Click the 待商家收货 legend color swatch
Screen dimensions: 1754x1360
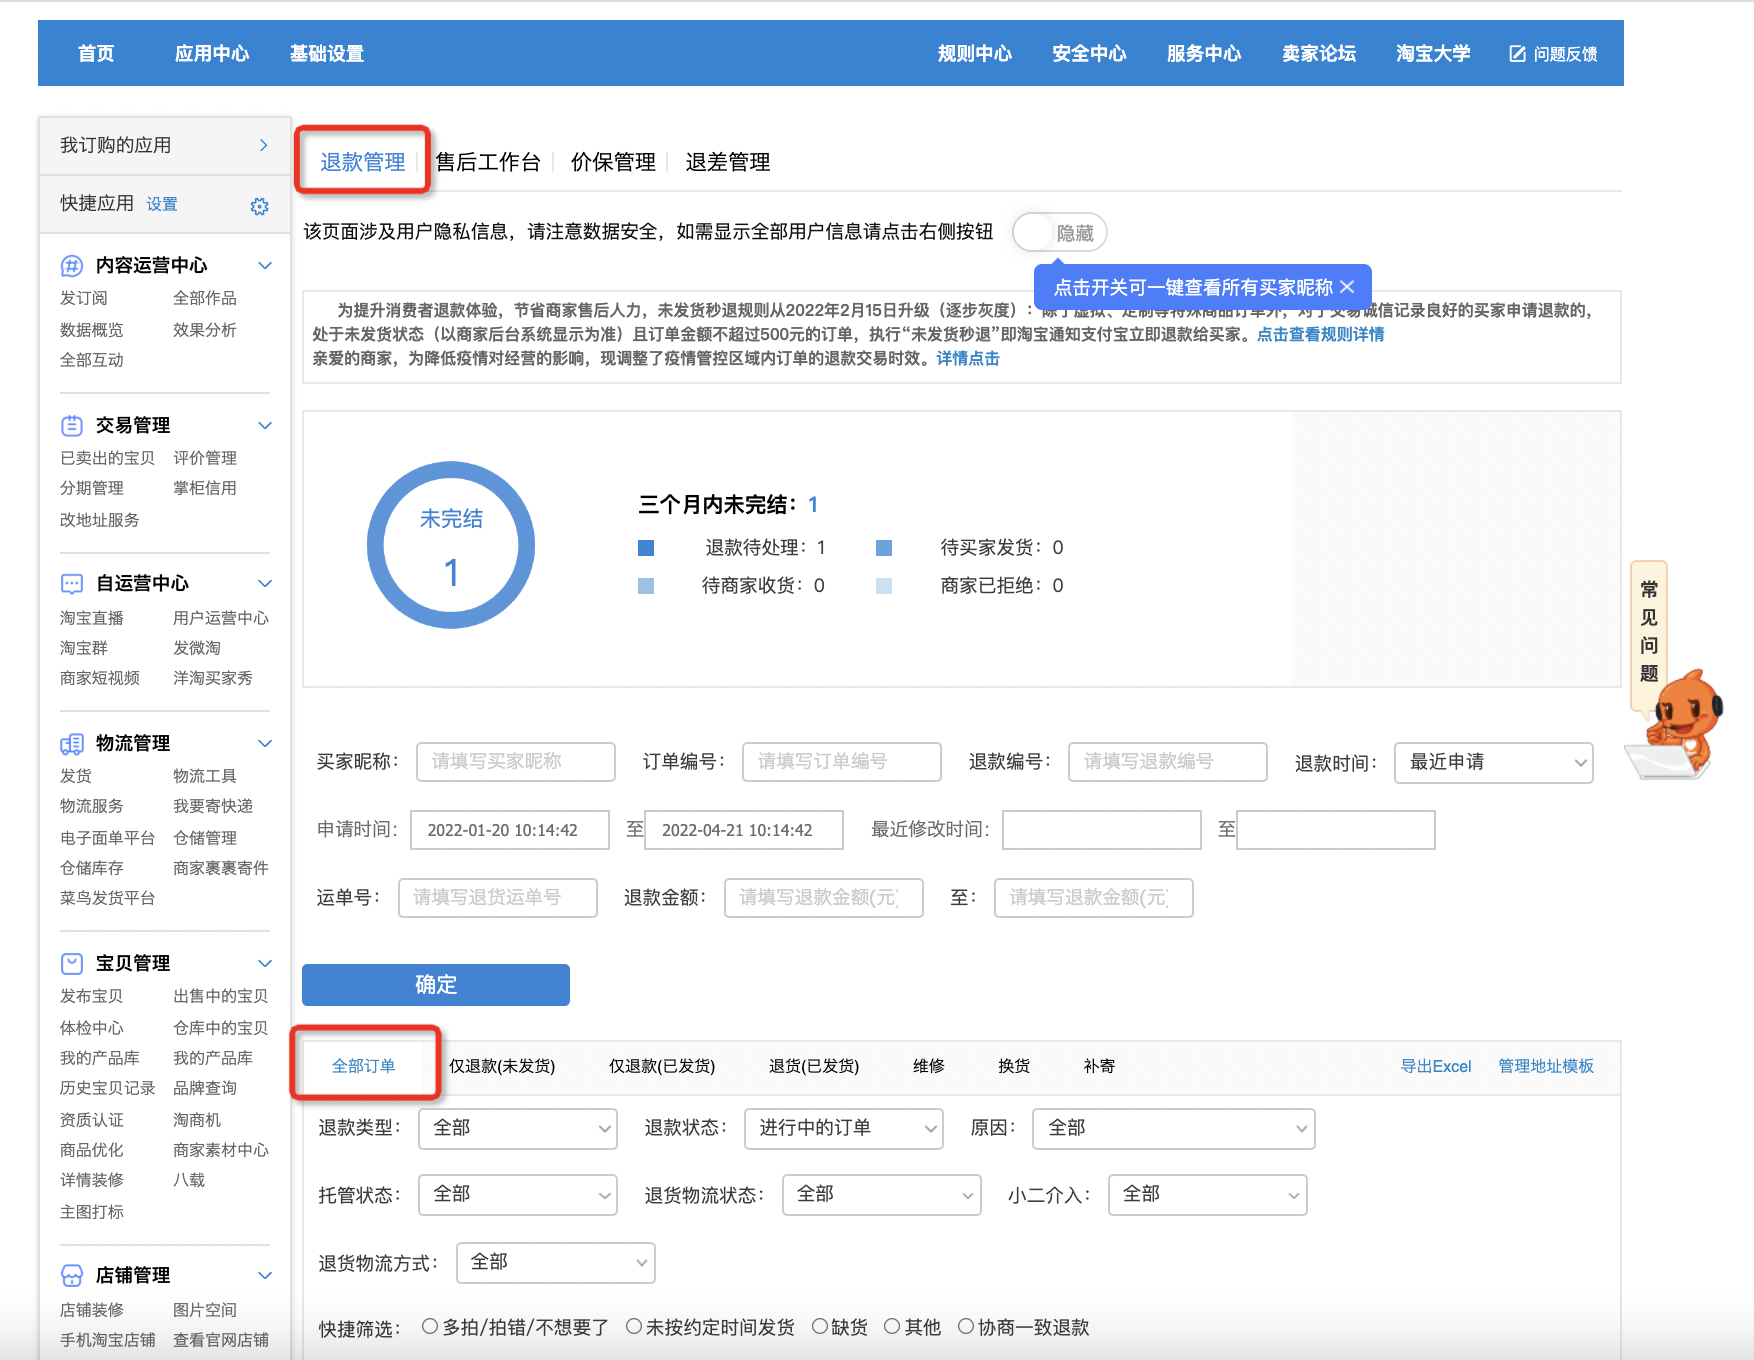tap(646, 586)
